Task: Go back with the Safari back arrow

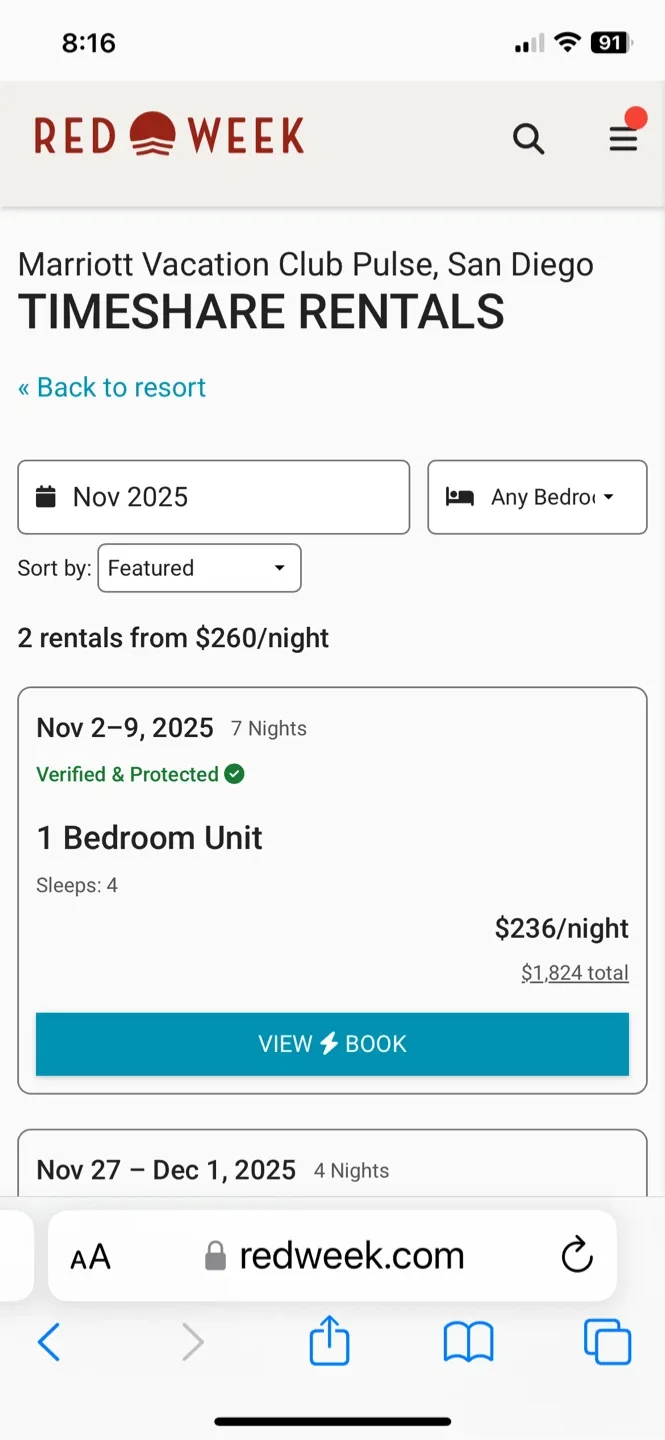Action: 49,1342
